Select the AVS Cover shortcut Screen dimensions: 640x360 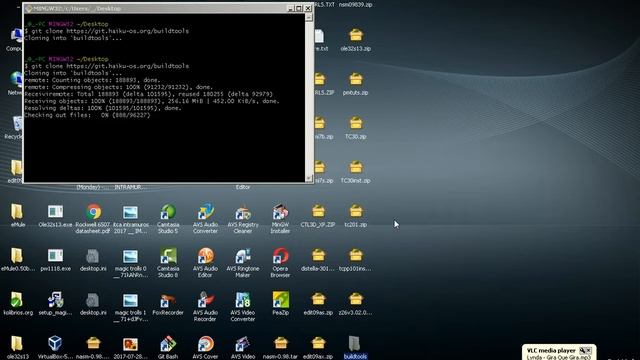tap(205, 348)
